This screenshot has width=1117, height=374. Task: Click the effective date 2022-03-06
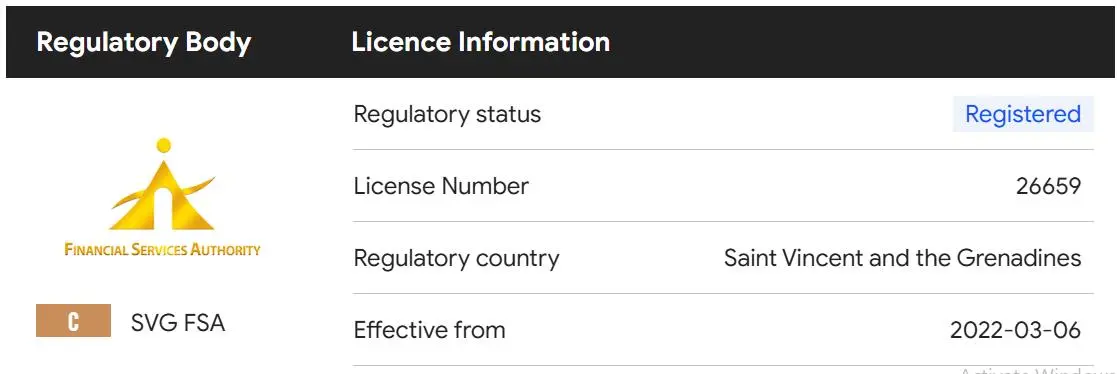[x=1015, y=330]
